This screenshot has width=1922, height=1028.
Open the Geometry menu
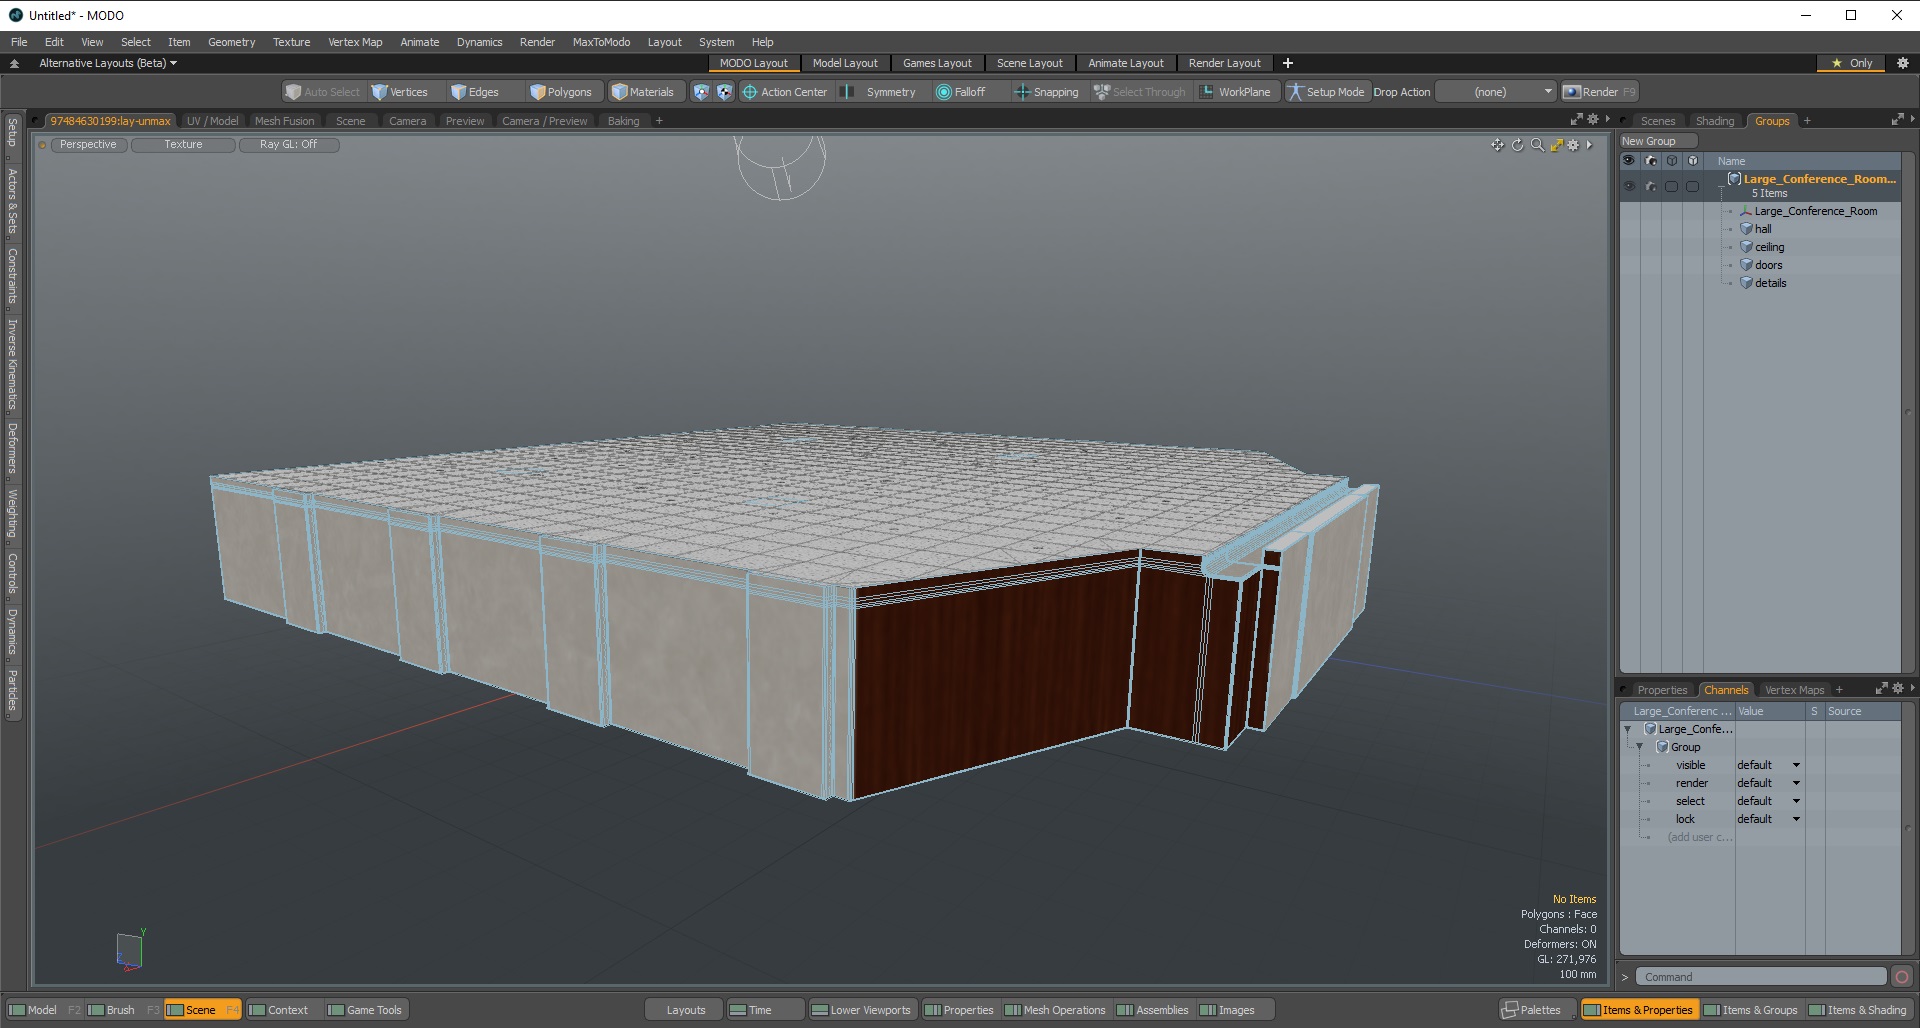tap(231, 42)
